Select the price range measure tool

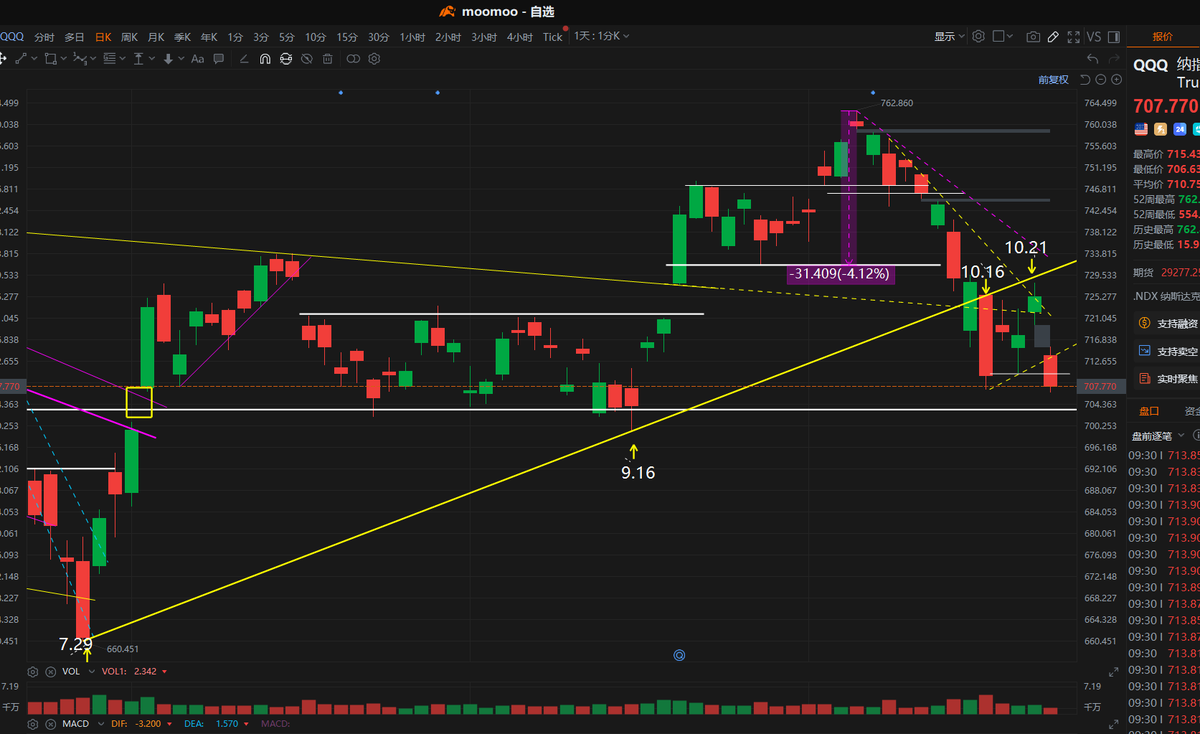138,59
